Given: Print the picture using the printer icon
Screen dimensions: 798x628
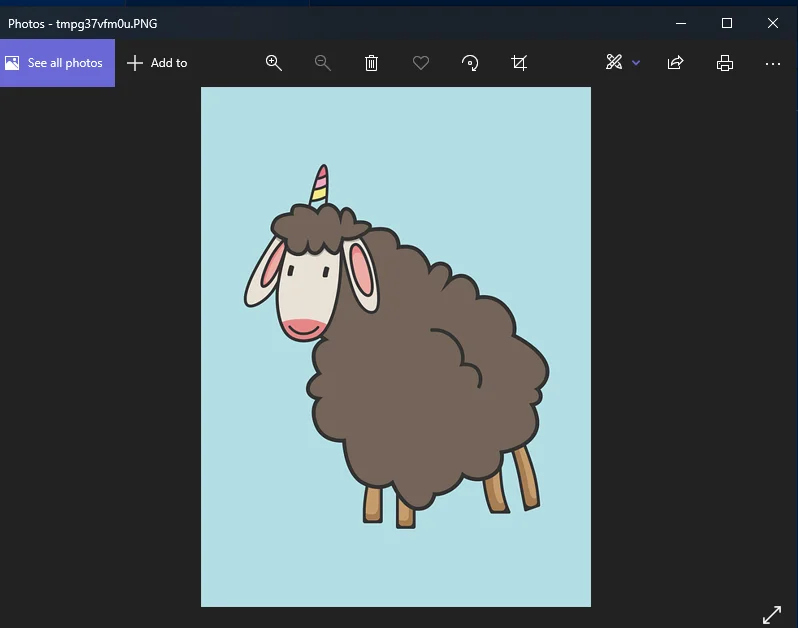Looking at the screenshot, I should point(725,63).
